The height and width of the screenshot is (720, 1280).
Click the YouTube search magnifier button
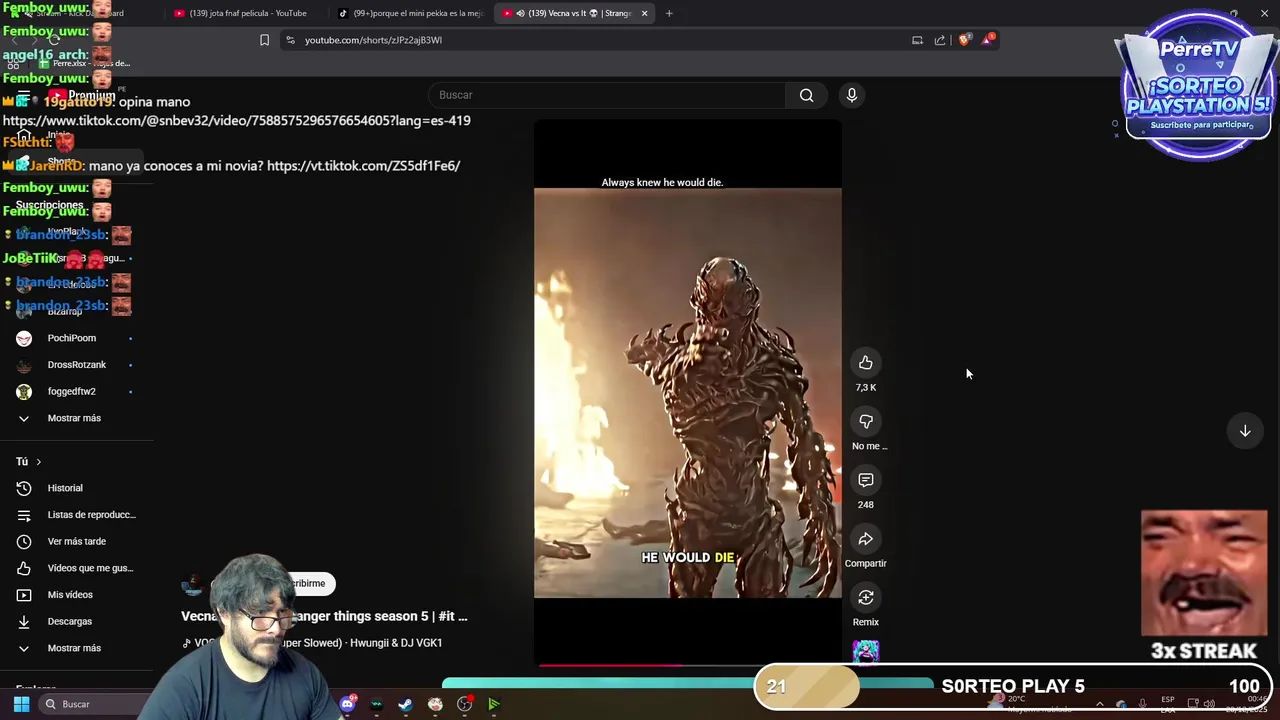[807, 95]
